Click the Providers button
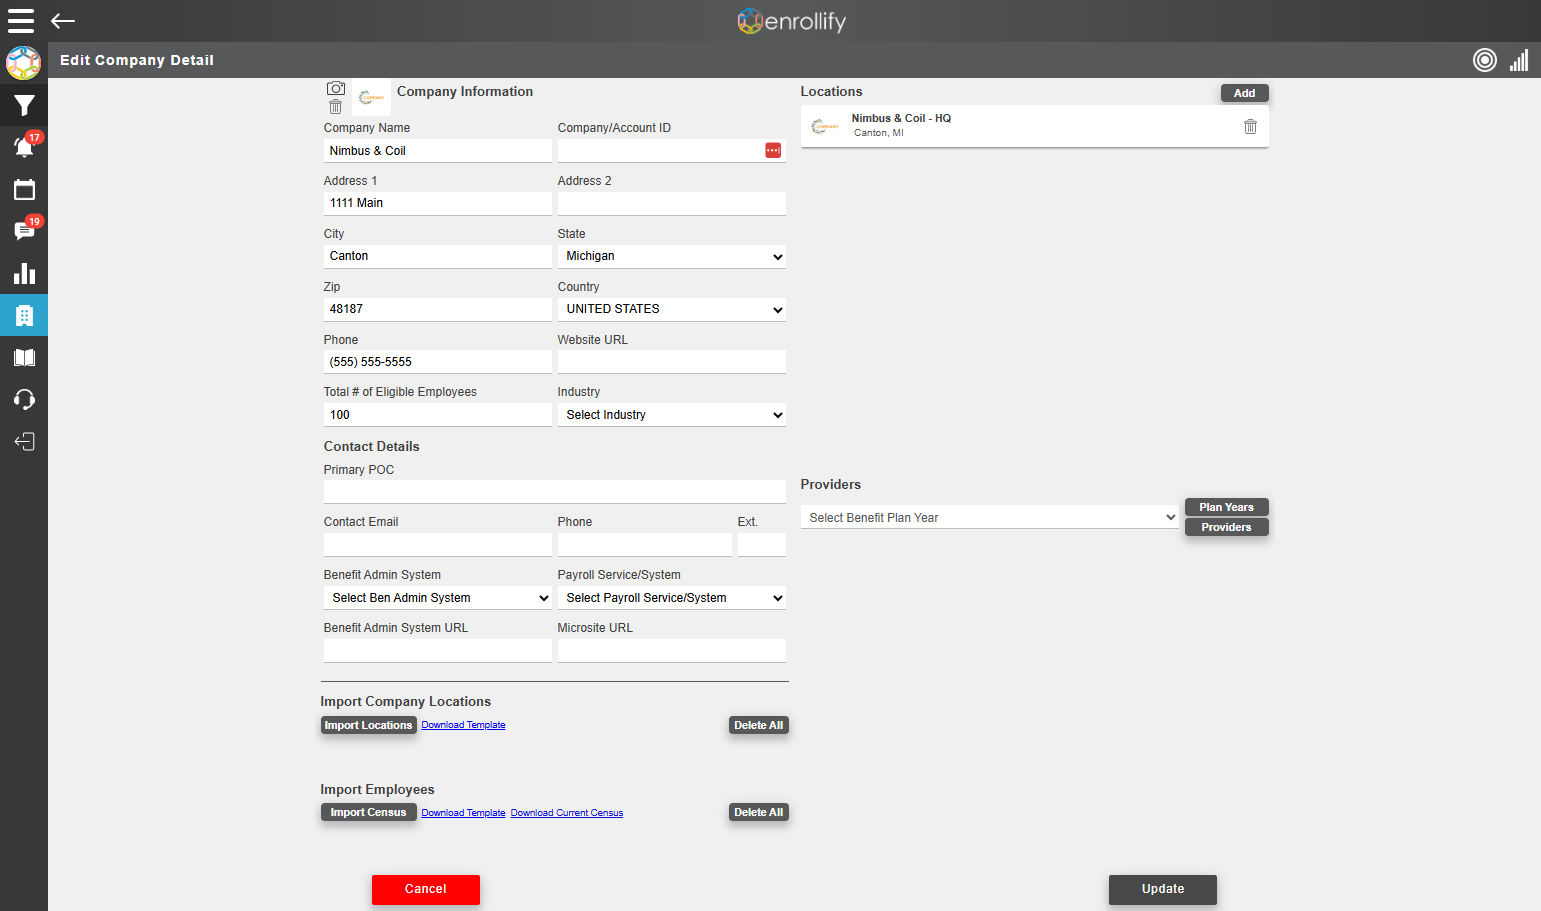1541x911 pixels. tap(1226, 527)
